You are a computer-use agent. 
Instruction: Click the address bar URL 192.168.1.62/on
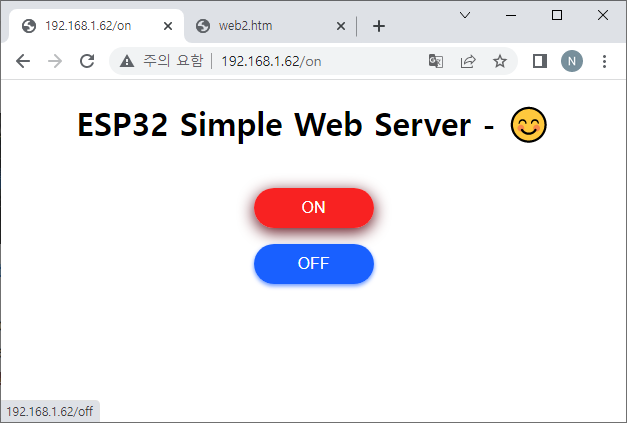click(271, 61)
